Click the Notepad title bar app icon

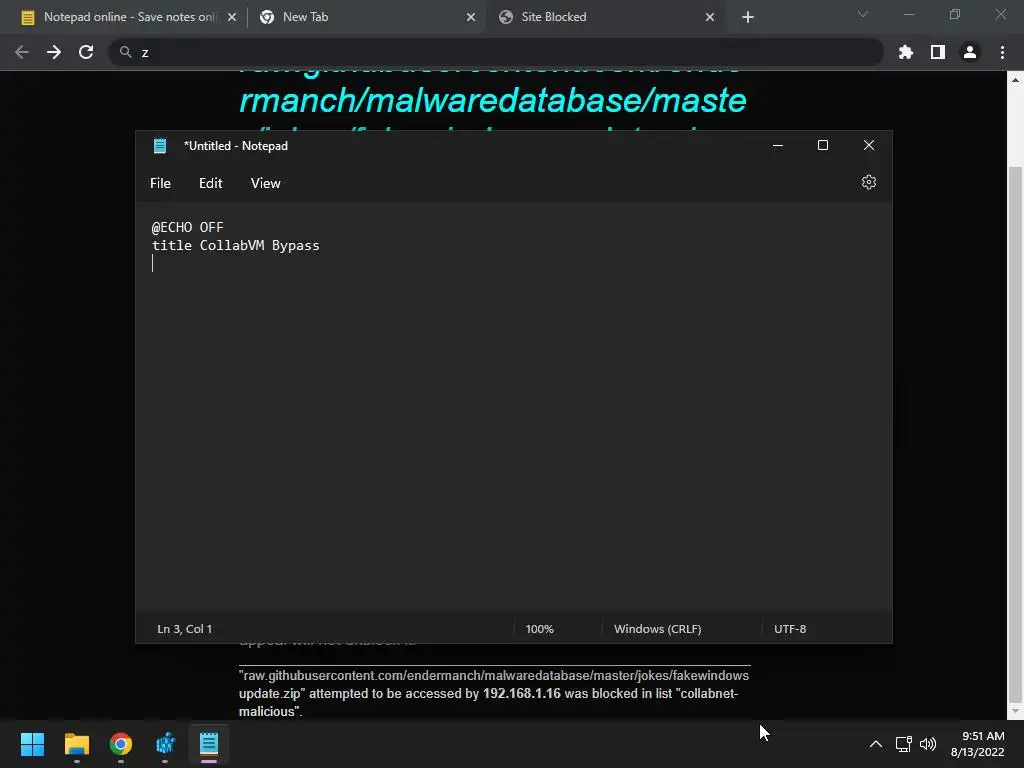(159, 146)
